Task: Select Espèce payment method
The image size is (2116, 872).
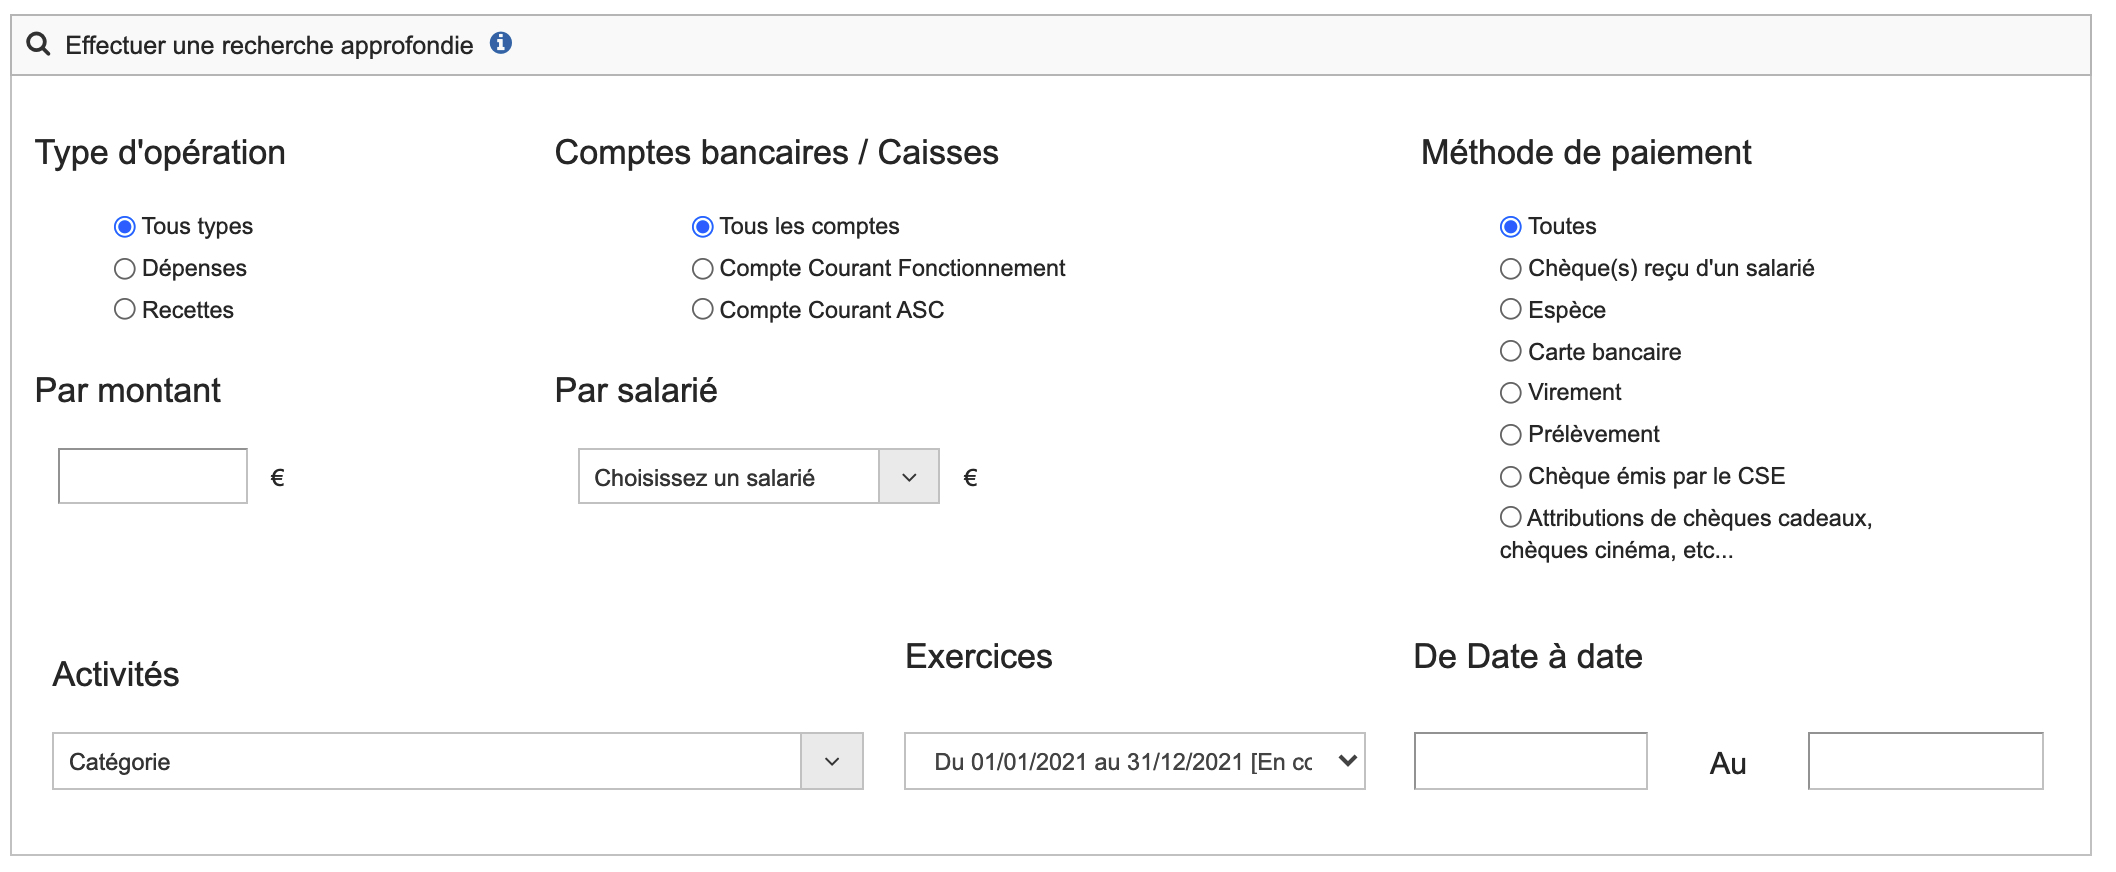Action: tap(1511, 310)
